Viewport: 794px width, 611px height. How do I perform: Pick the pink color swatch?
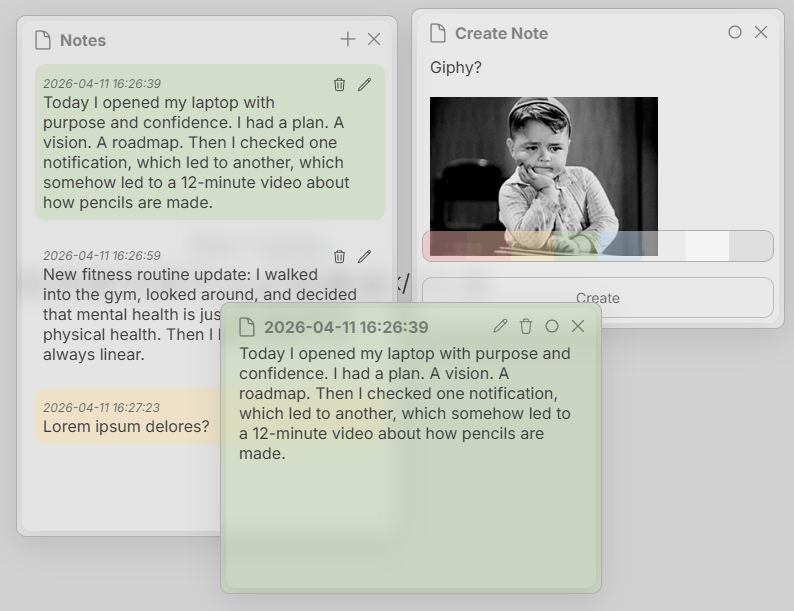coord(445,246)
